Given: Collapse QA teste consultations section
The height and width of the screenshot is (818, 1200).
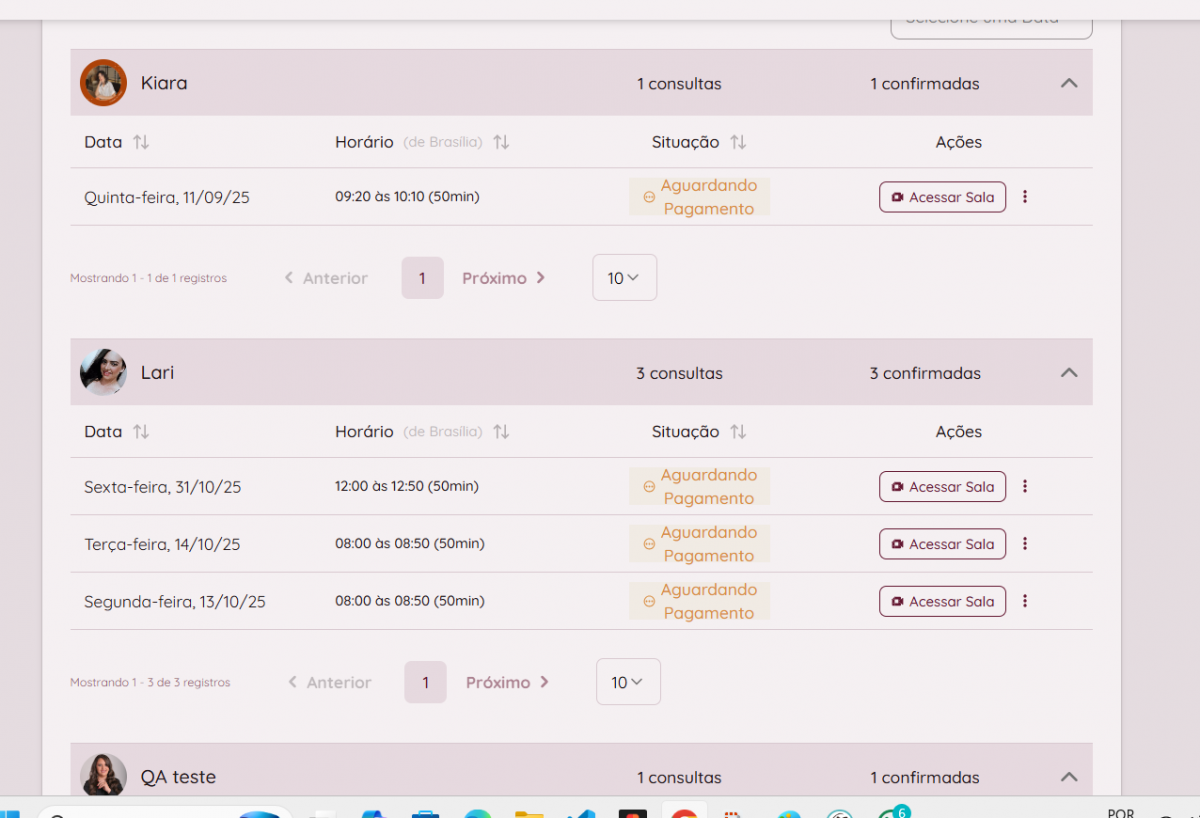Looking at the screenshot, I should (x=1069, y=777).
